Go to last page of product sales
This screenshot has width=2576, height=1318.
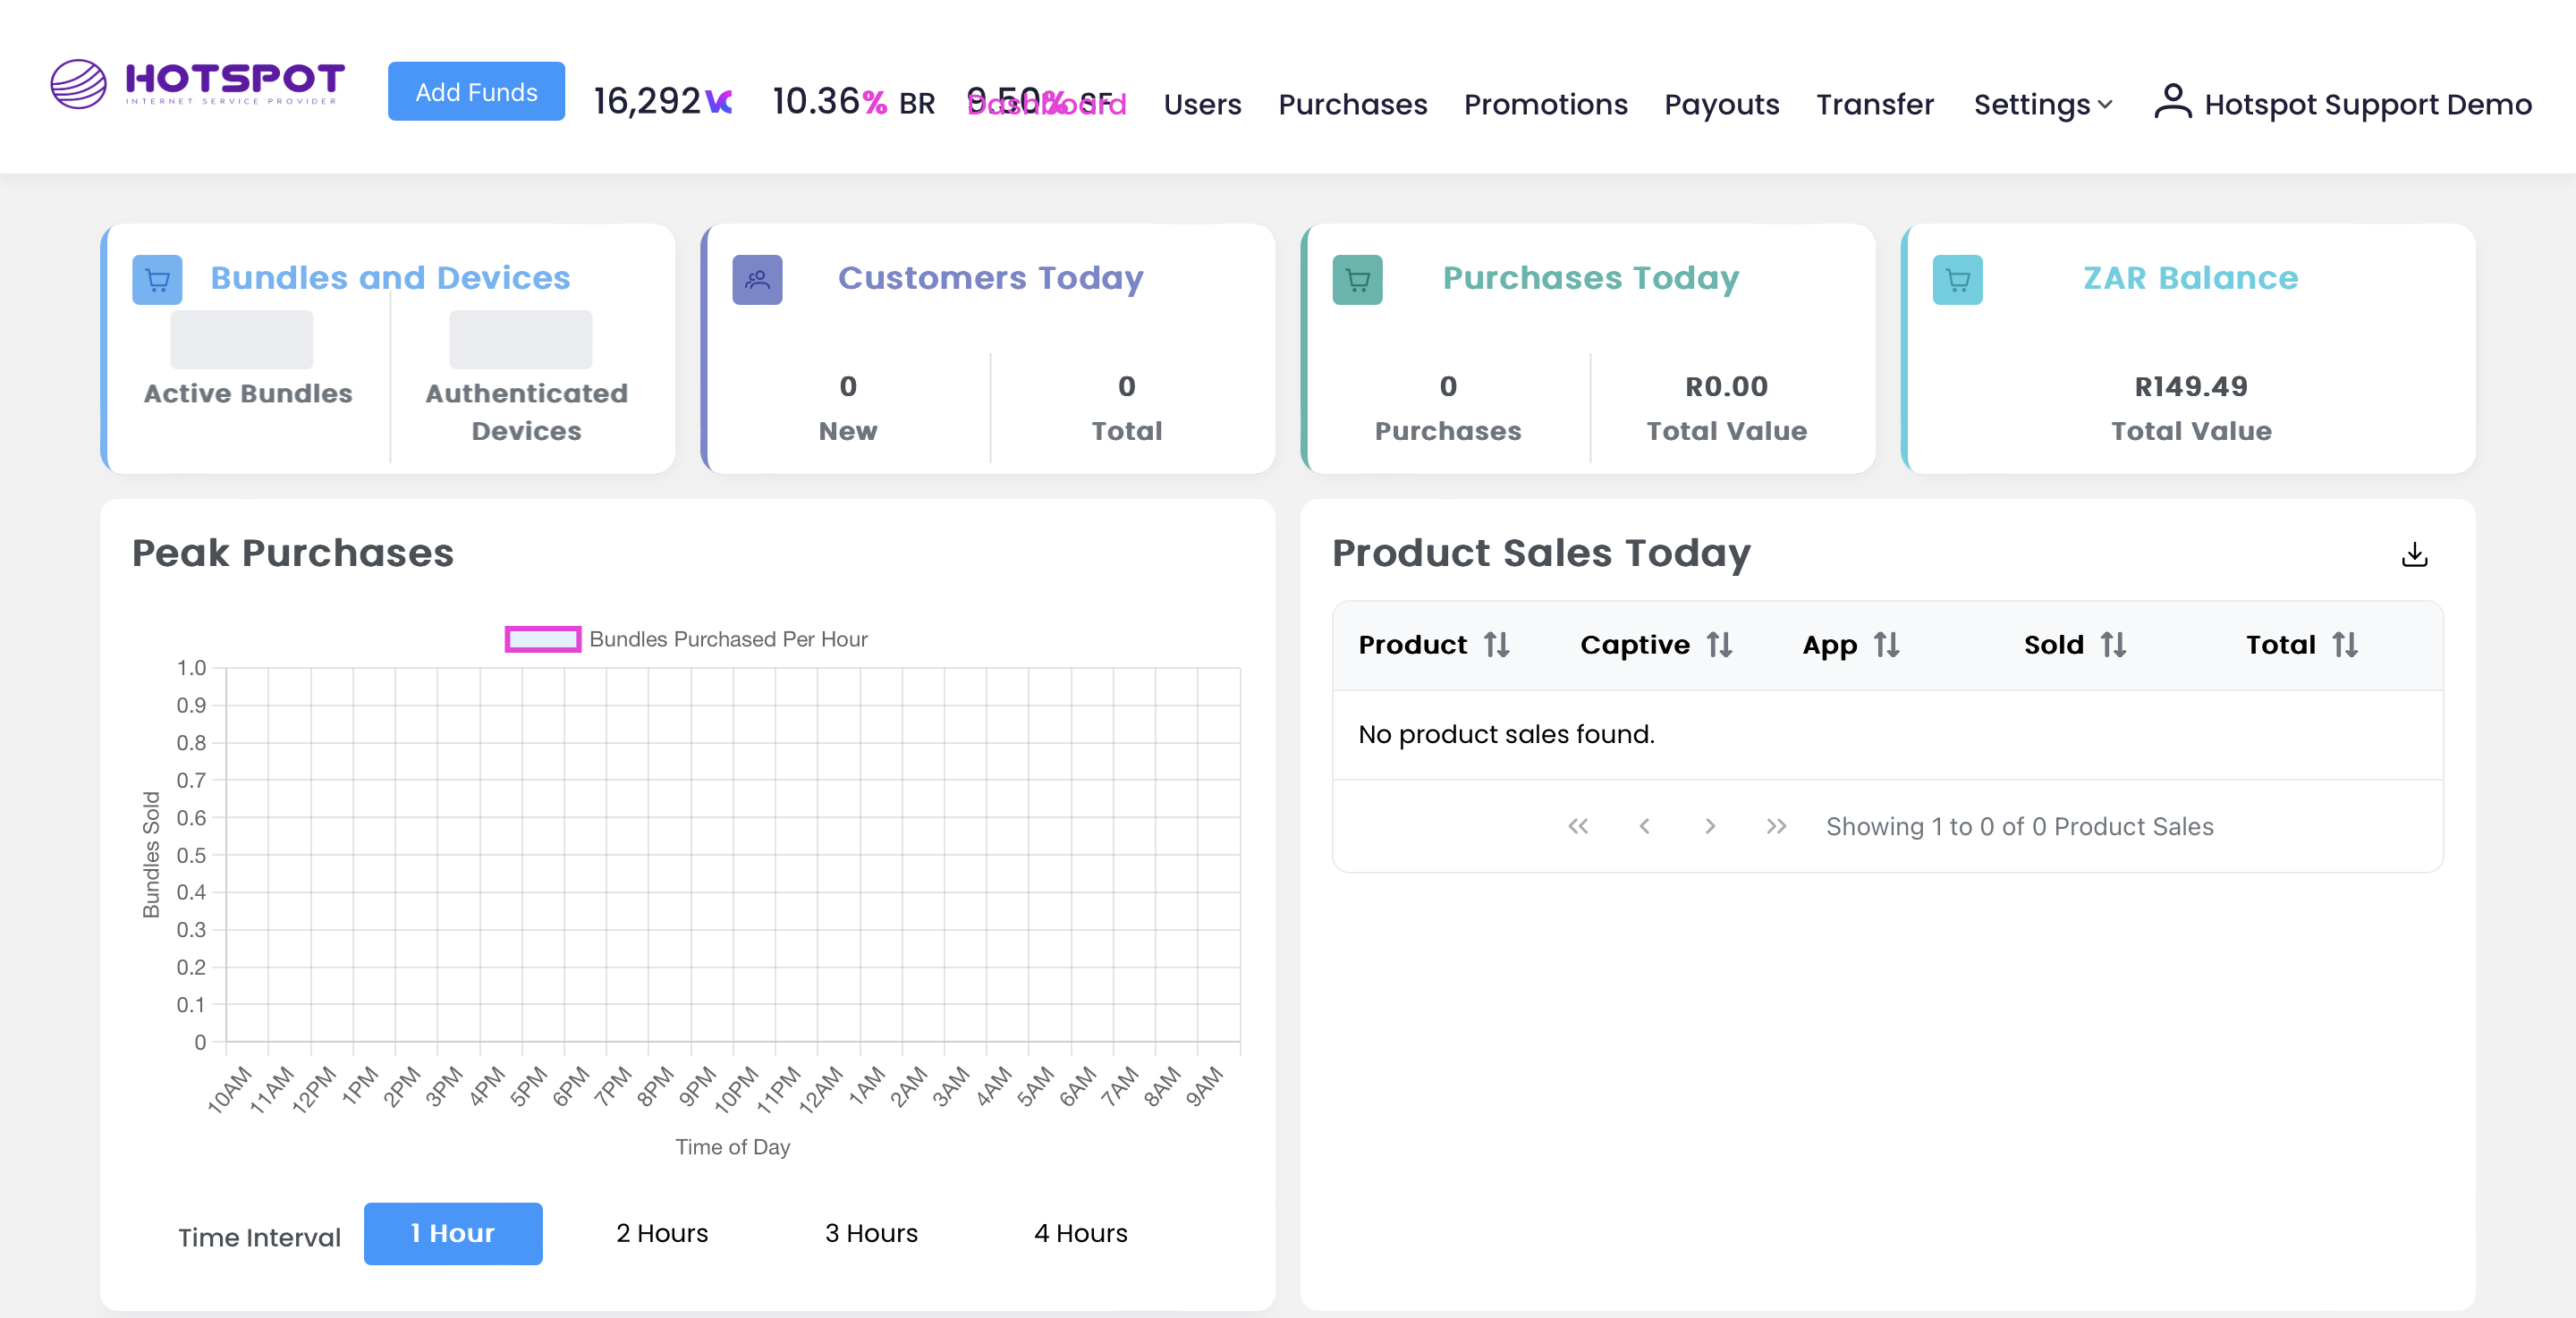pos(1776,826)
